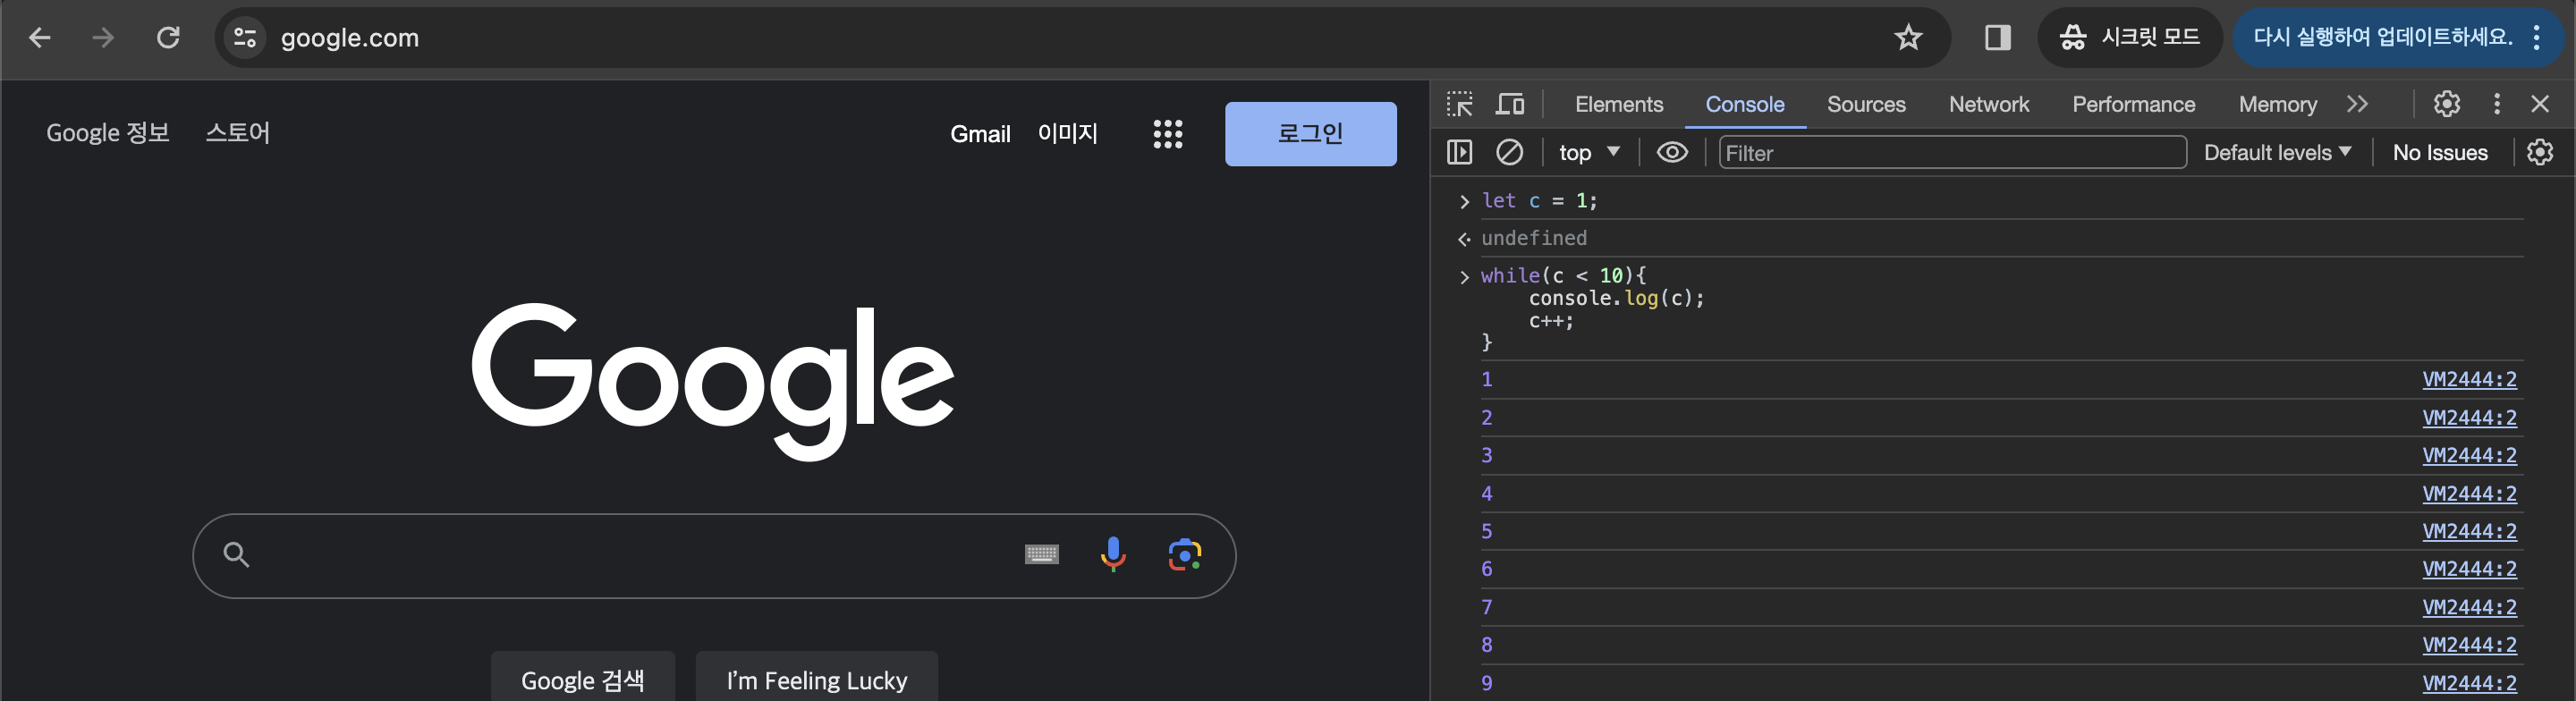2576x701 pixels.
Task: Open the top JavaScript context dropdown
Action: tap(1589, 152)
